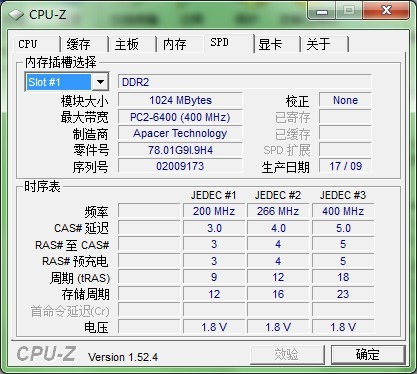Click CAS# latency value 5.0

pyautogui.click(x=343, y=228)
